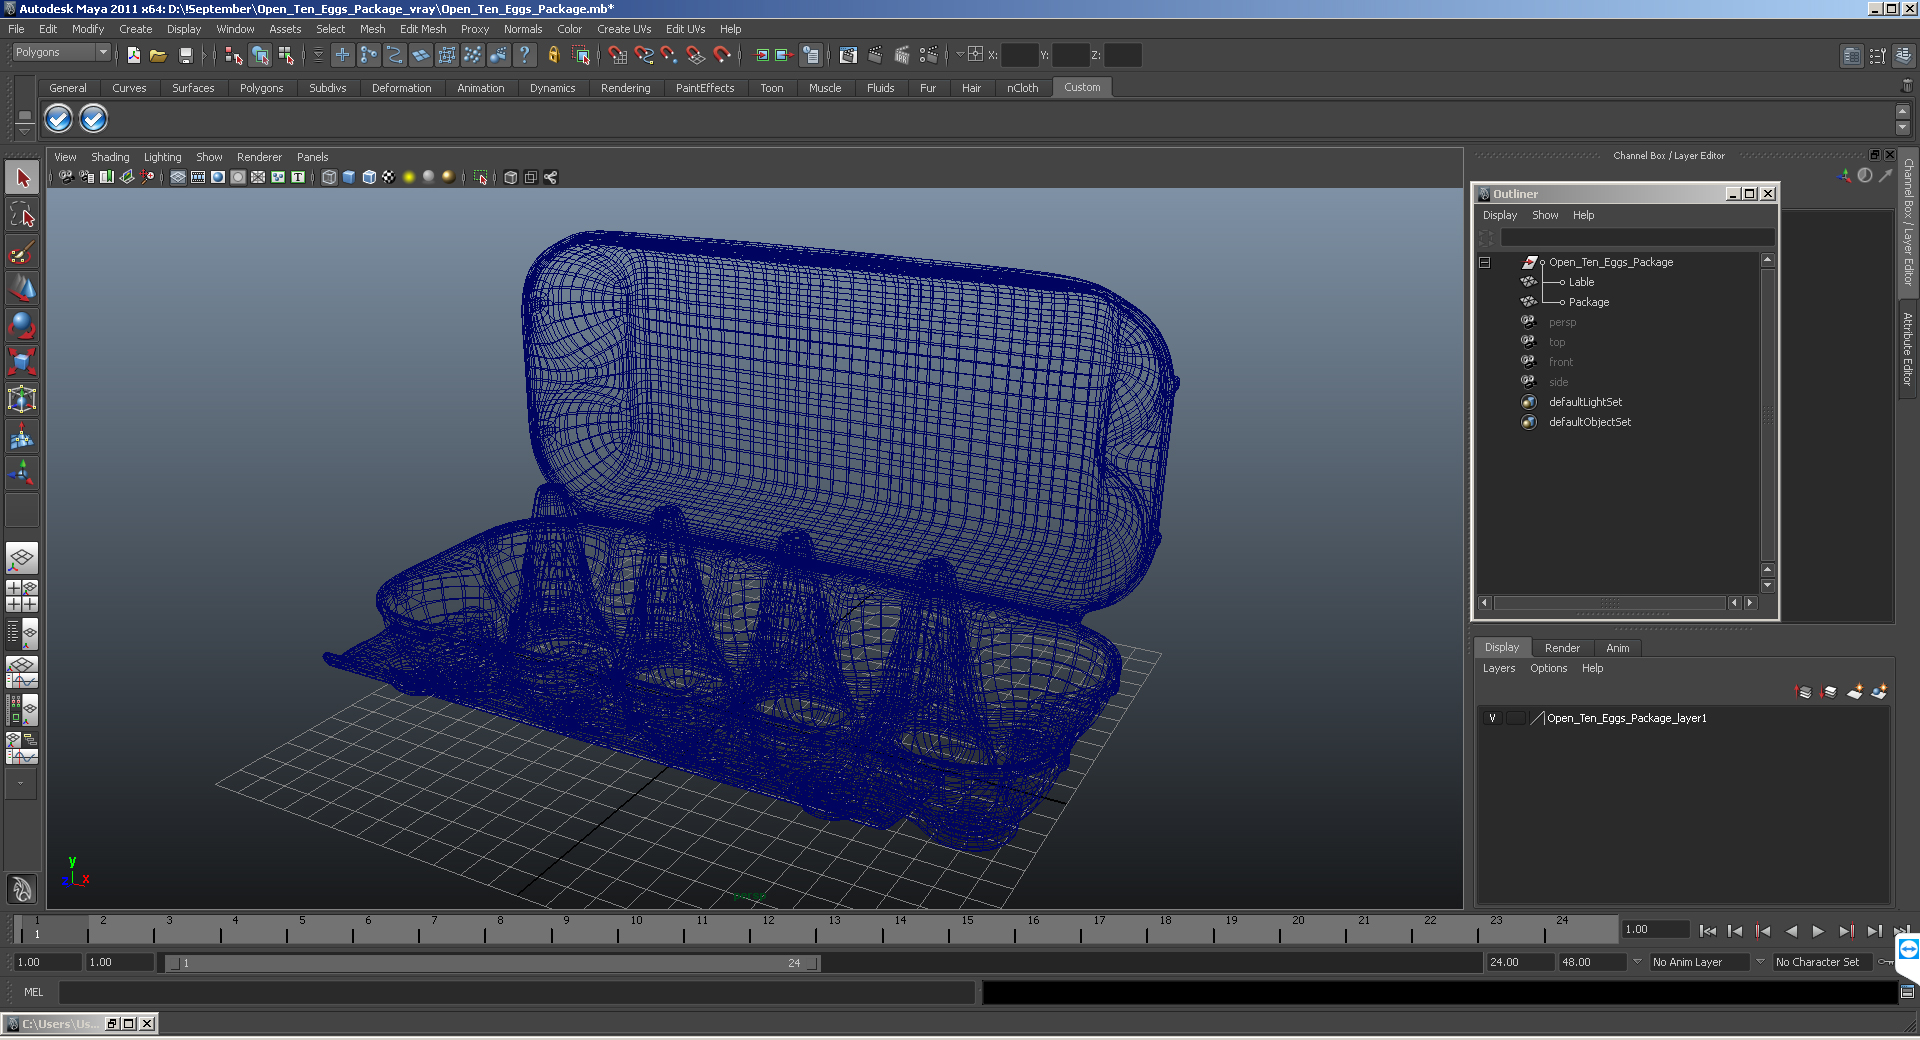
Task: Open the Render View window
Action: (849, 56)
